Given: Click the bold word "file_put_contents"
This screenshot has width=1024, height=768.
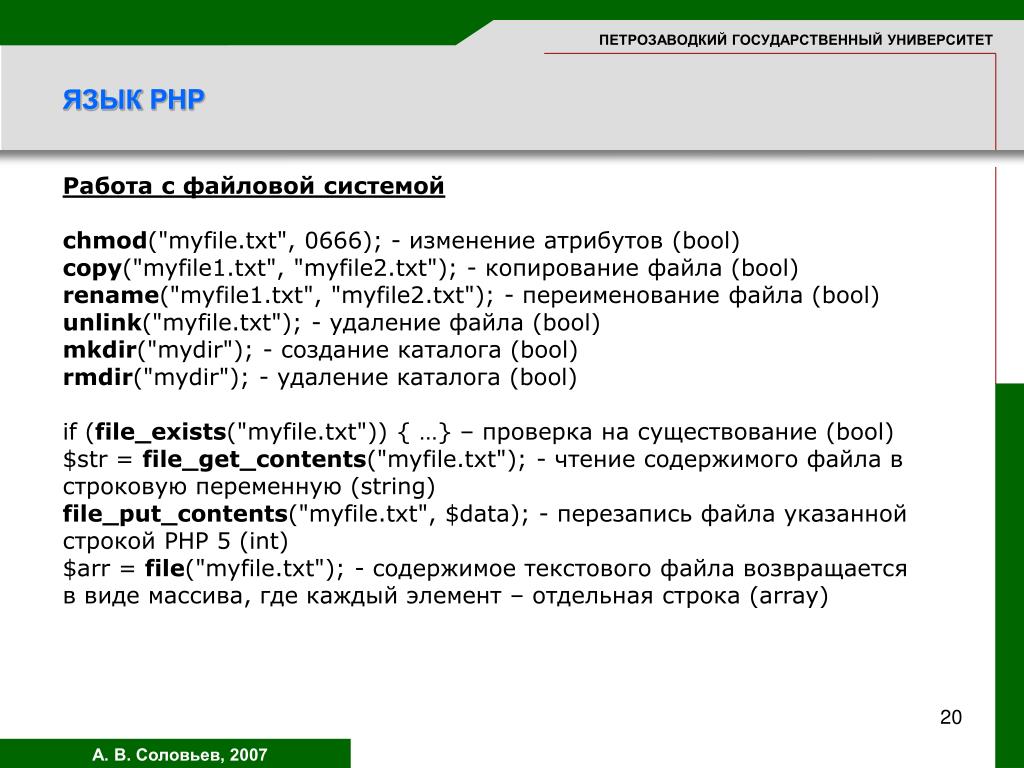Looking at the screenshot, I should pos(175,515).
